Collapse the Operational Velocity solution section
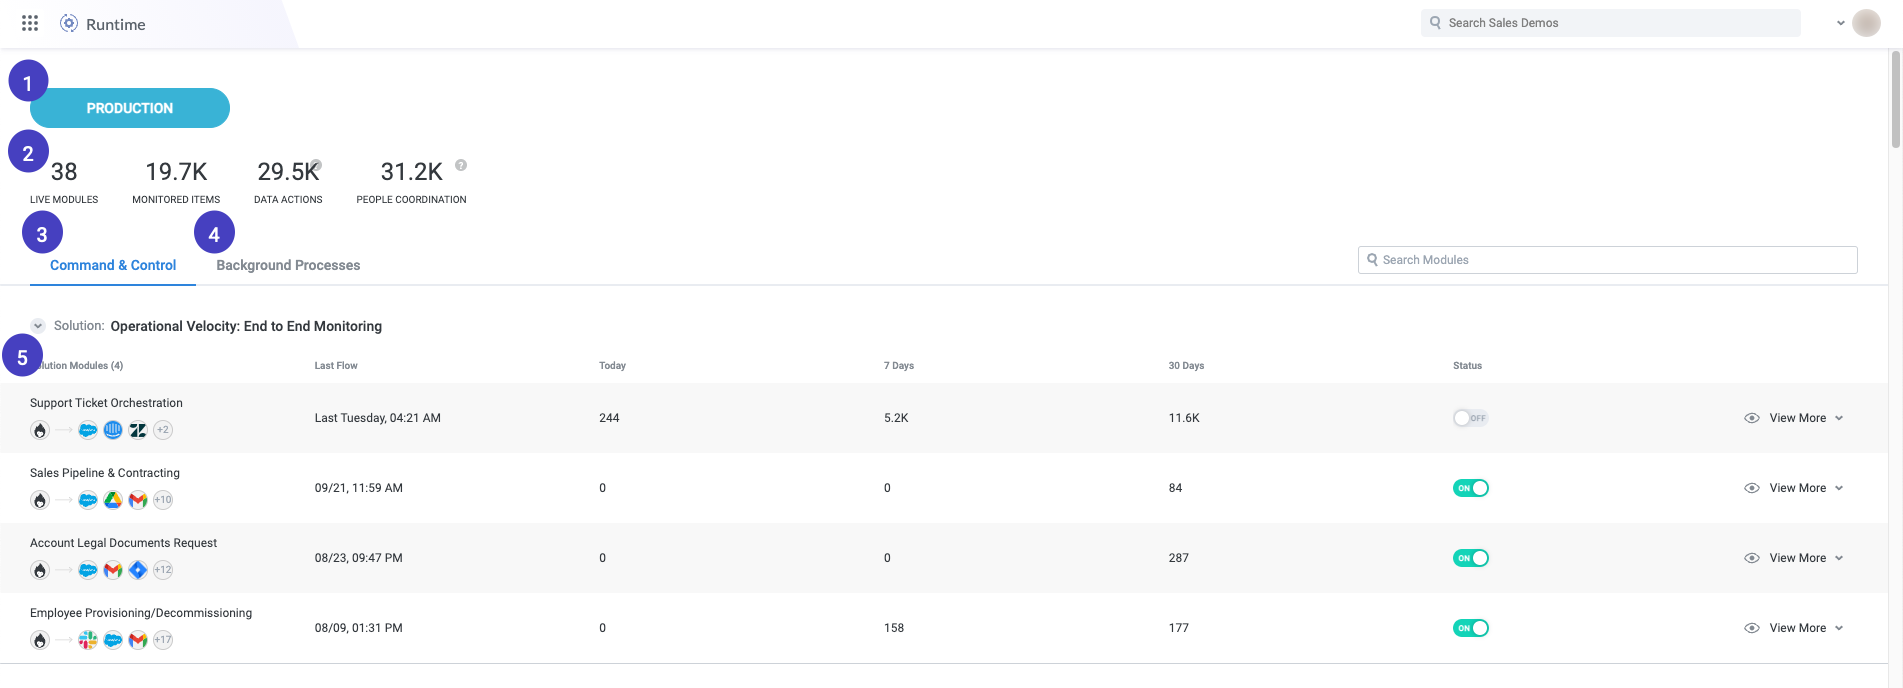The height and width of the screenshot is (688, 1903). point(38,326)
